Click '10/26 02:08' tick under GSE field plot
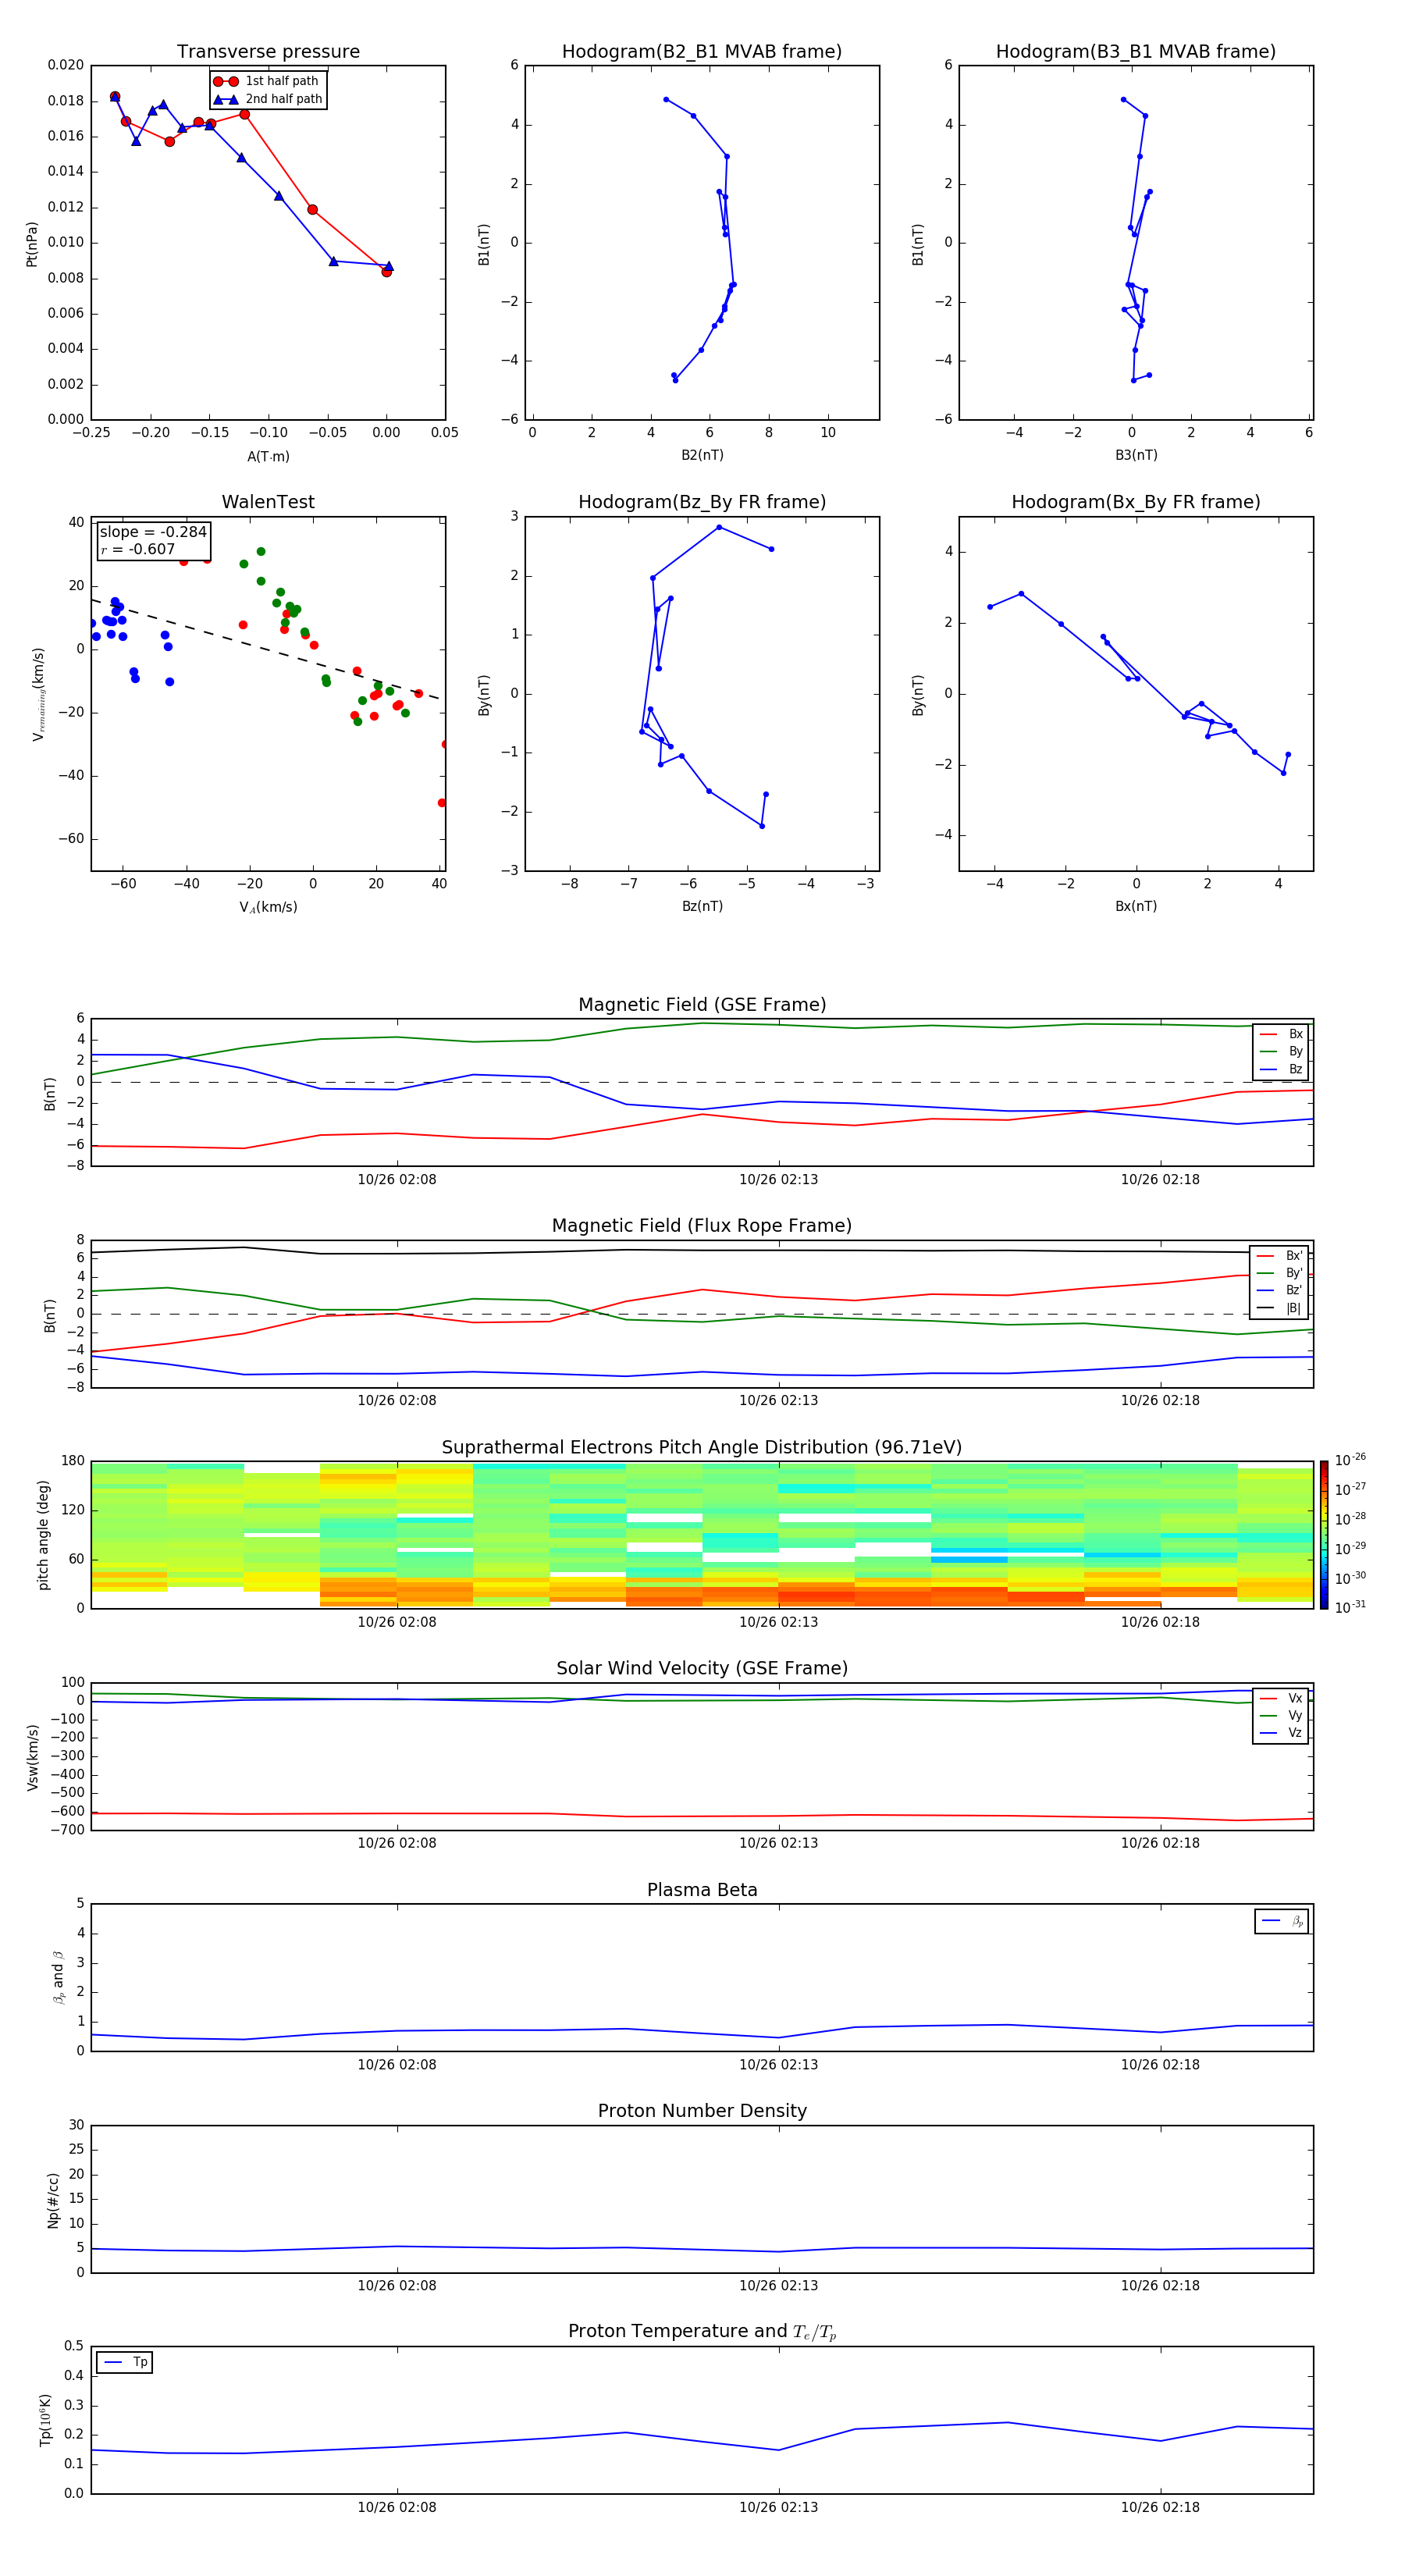 click(x=397, y=1180)
